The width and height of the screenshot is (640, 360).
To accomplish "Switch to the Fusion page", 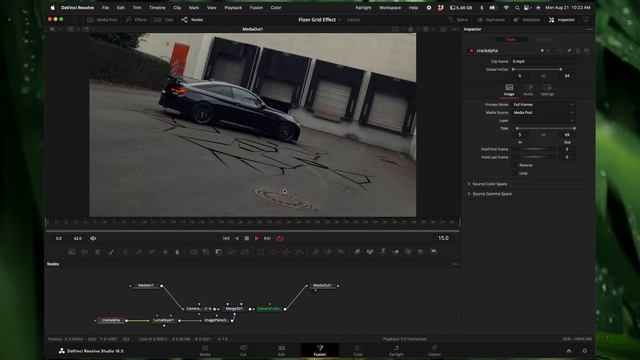I will tap(320, 351).
